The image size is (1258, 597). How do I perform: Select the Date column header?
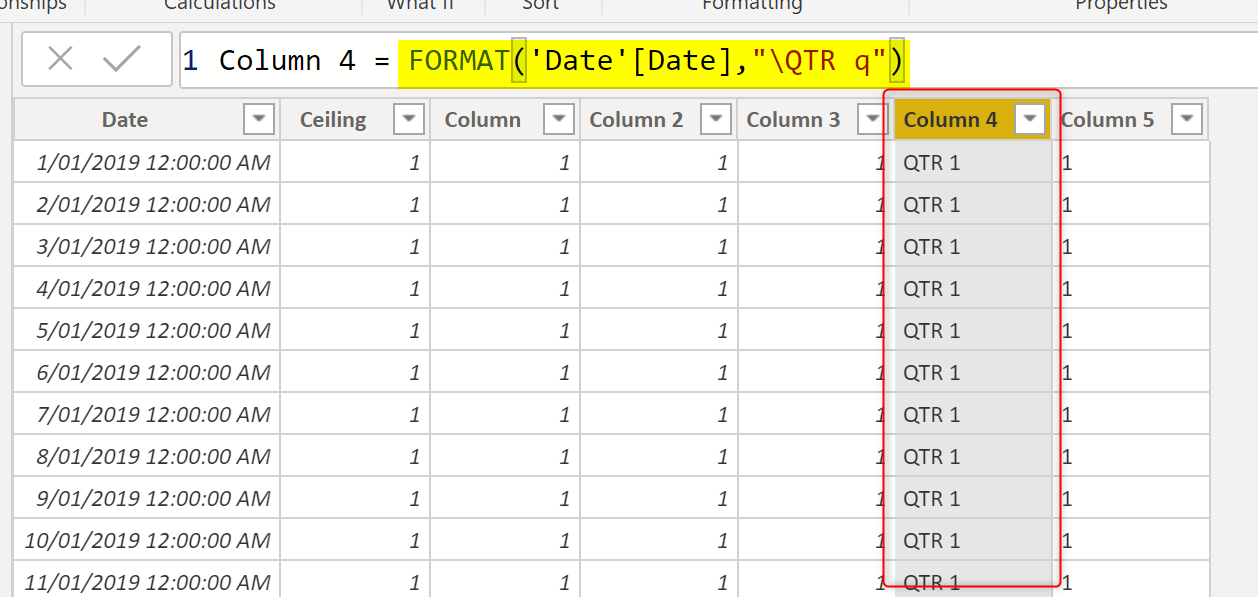click(125, 120)
